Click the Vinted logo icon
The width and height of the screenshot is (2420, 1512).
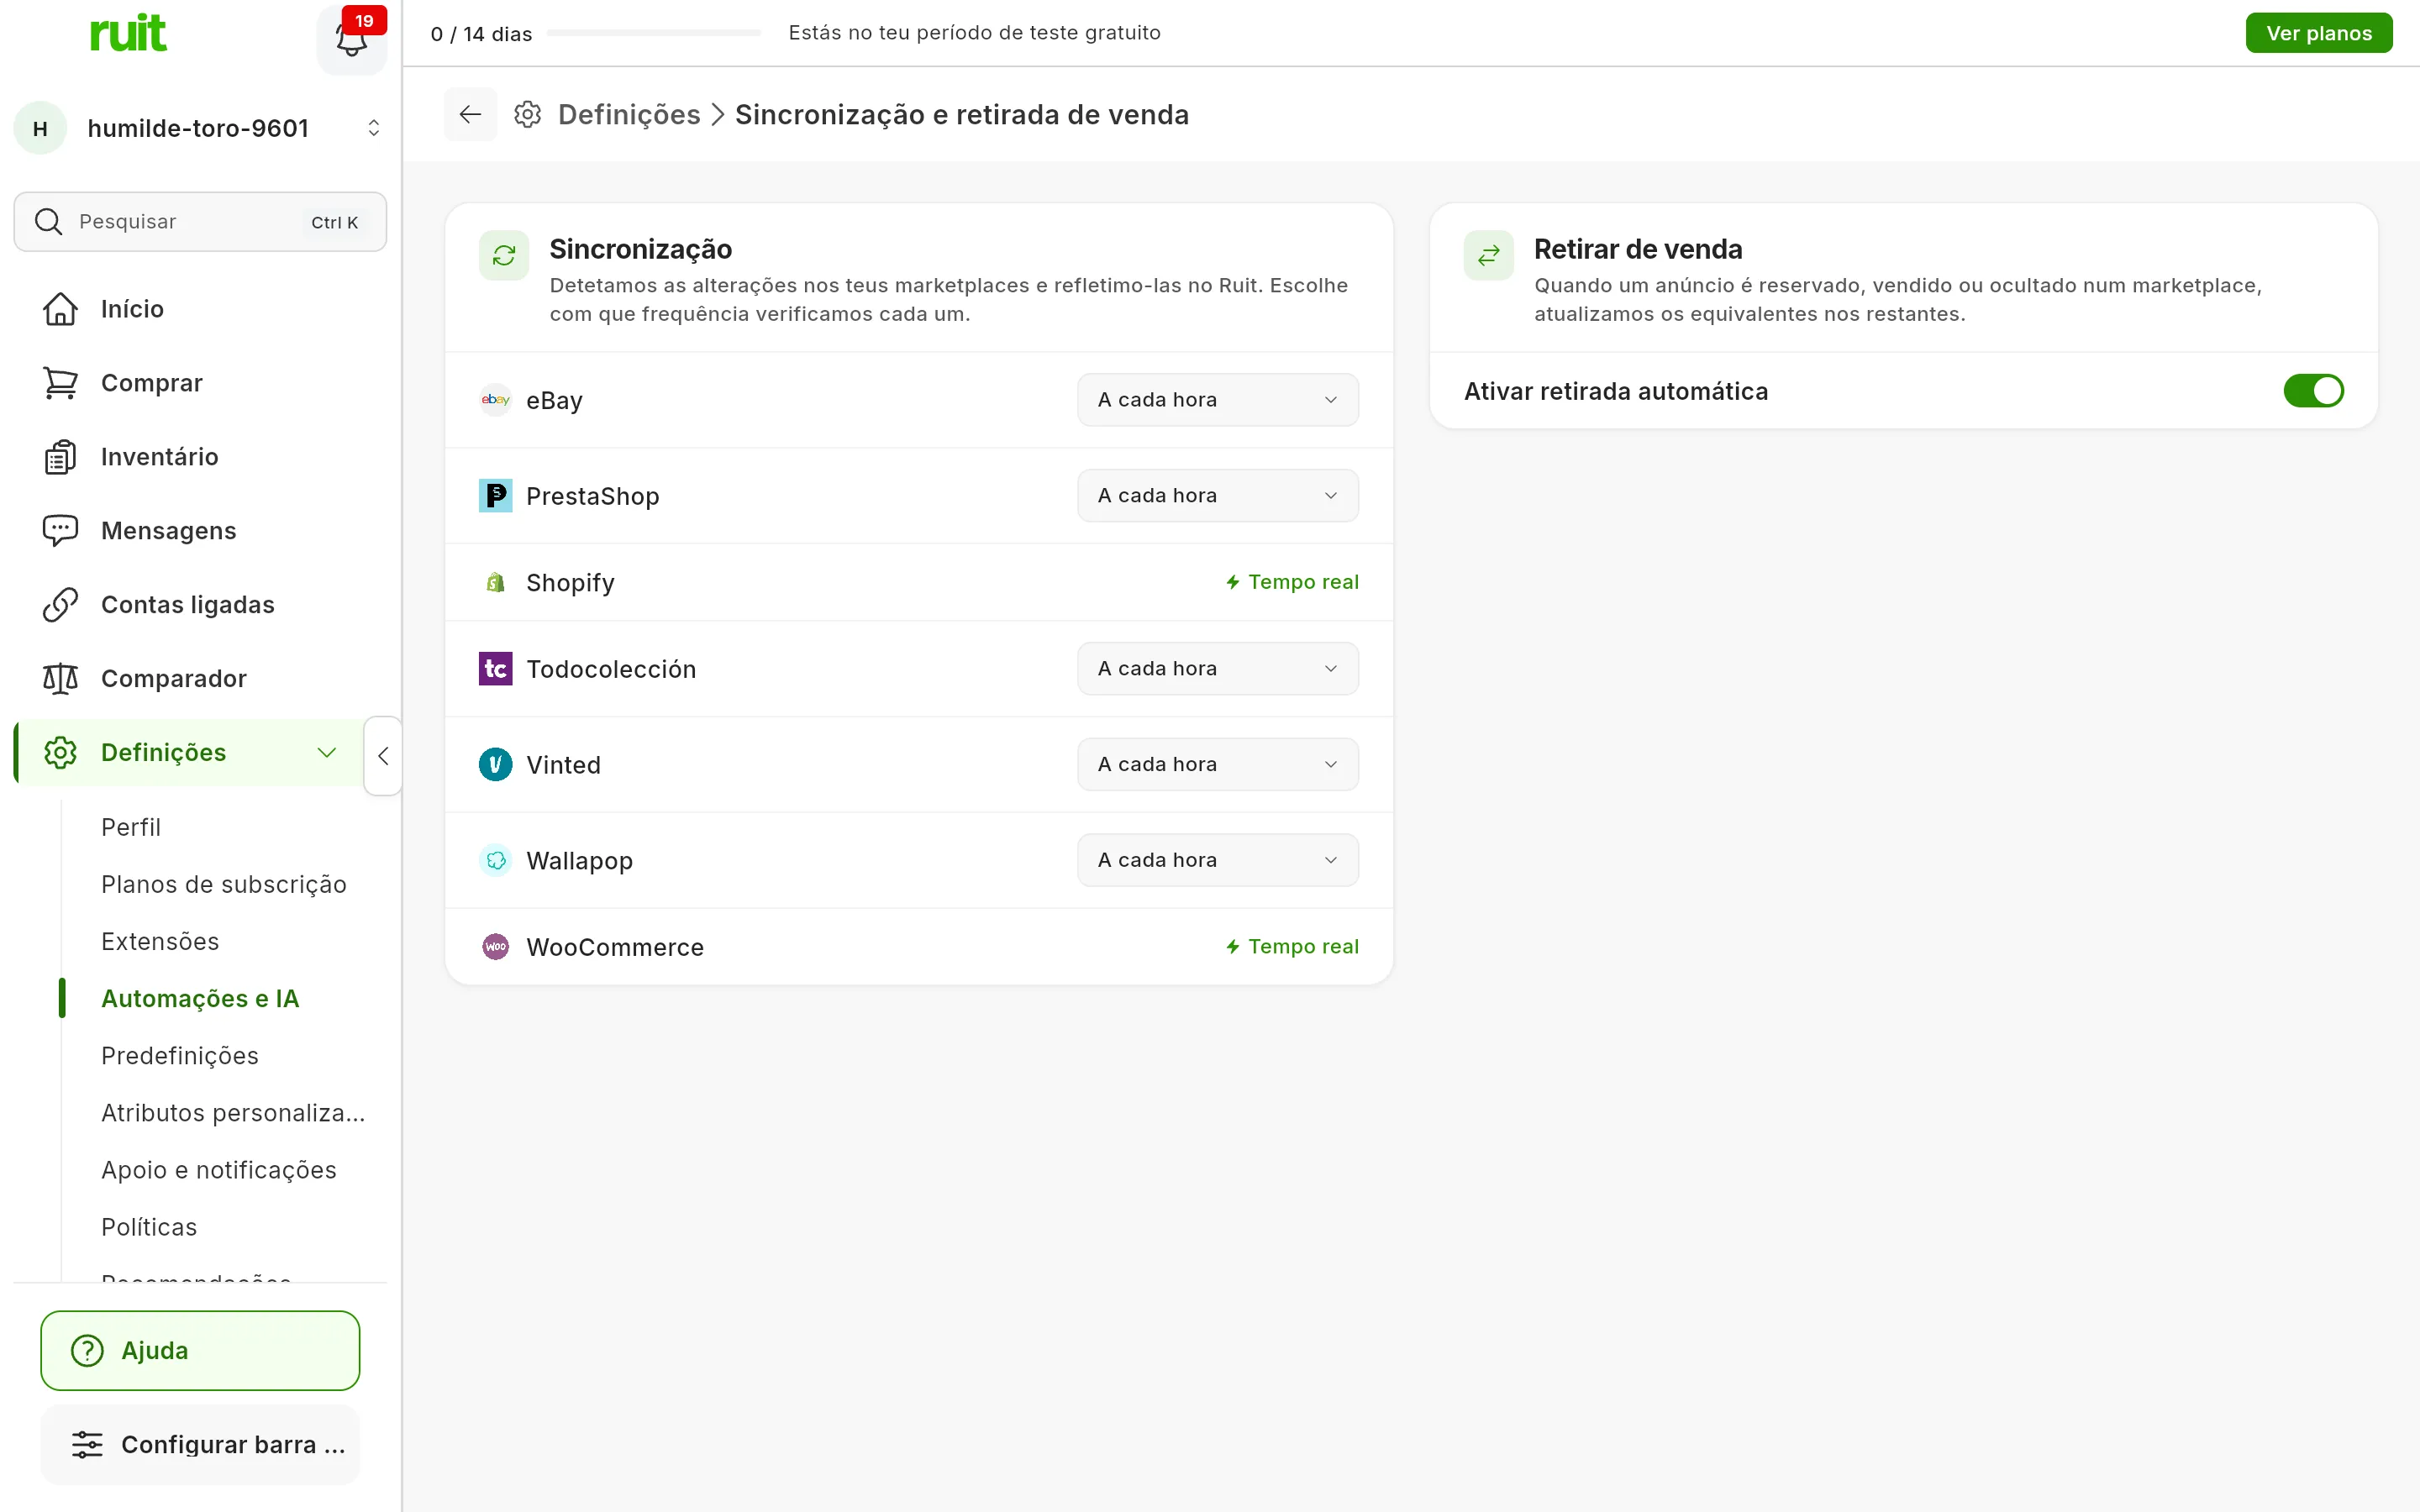click(x=496, y=765)
